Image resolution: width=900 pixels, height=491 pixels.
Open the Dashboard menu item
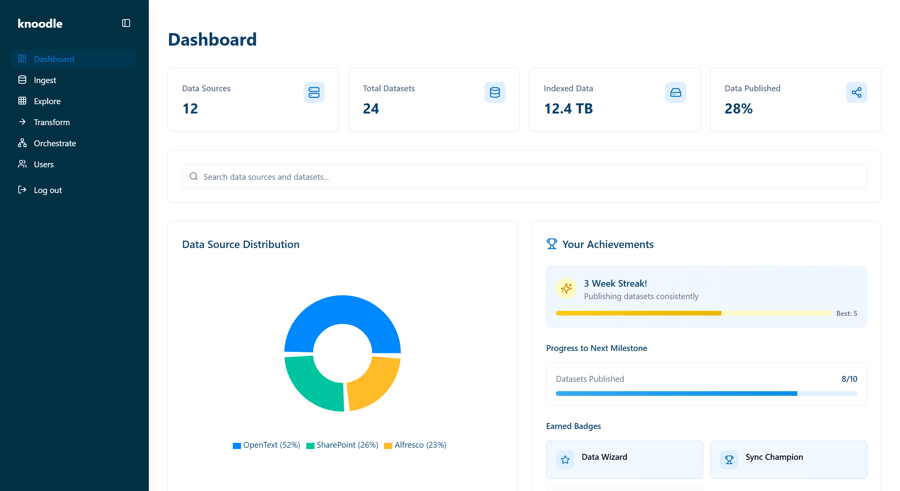click(x=73, y=59)
